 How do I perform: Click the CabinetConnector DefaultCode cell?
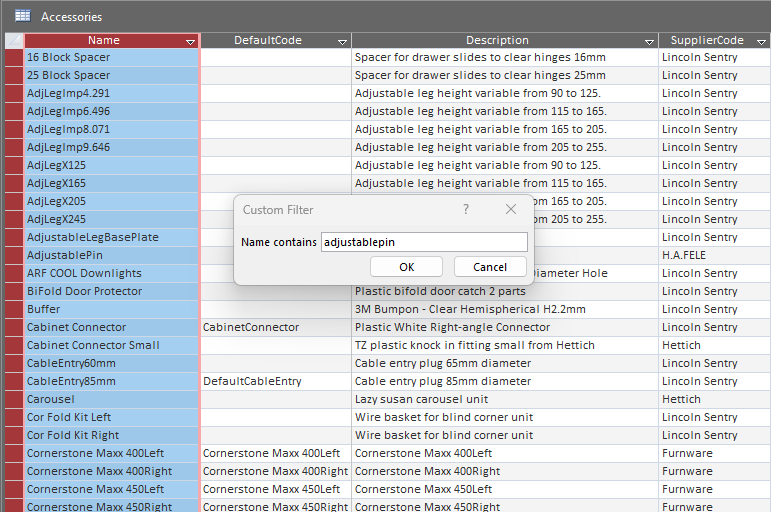(x=276, y=327)
